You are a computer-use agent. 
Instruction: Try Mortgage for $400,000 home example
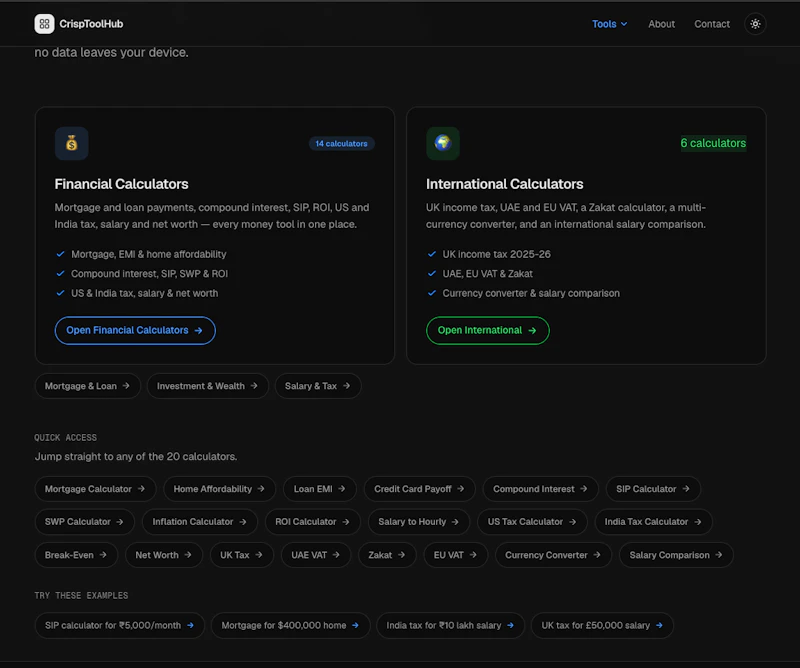290,625
